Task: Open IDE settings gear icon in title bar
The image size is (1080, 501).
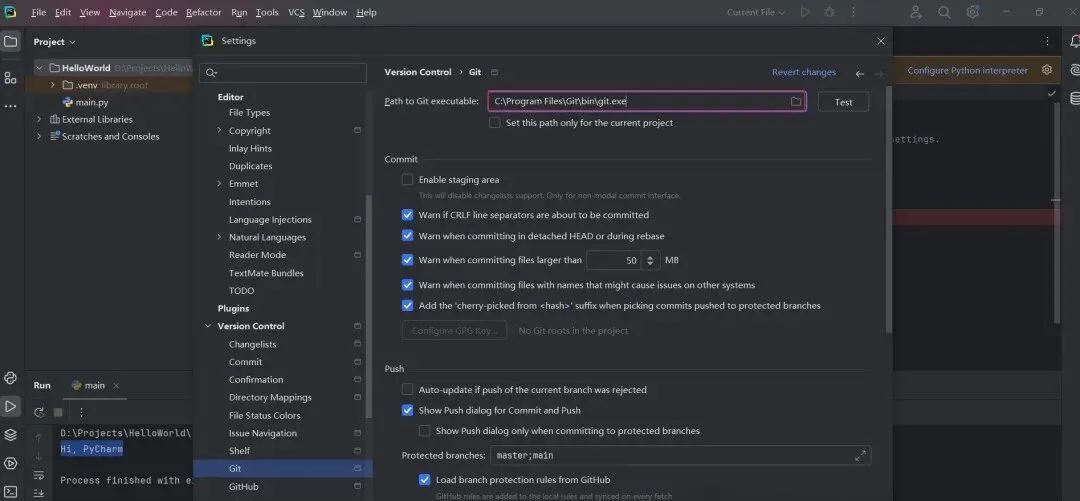Action: (973, 12)
